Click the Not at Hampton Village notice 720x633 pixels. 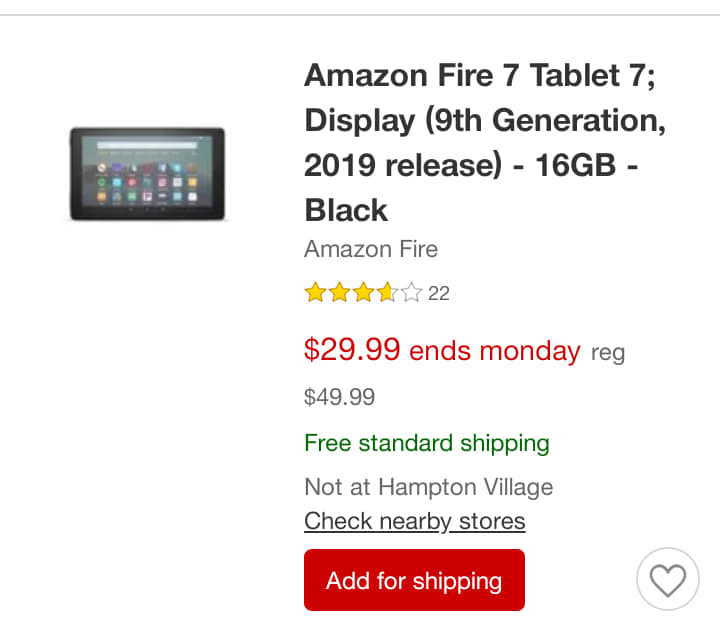pyautogui.click(x=428, y=488)
